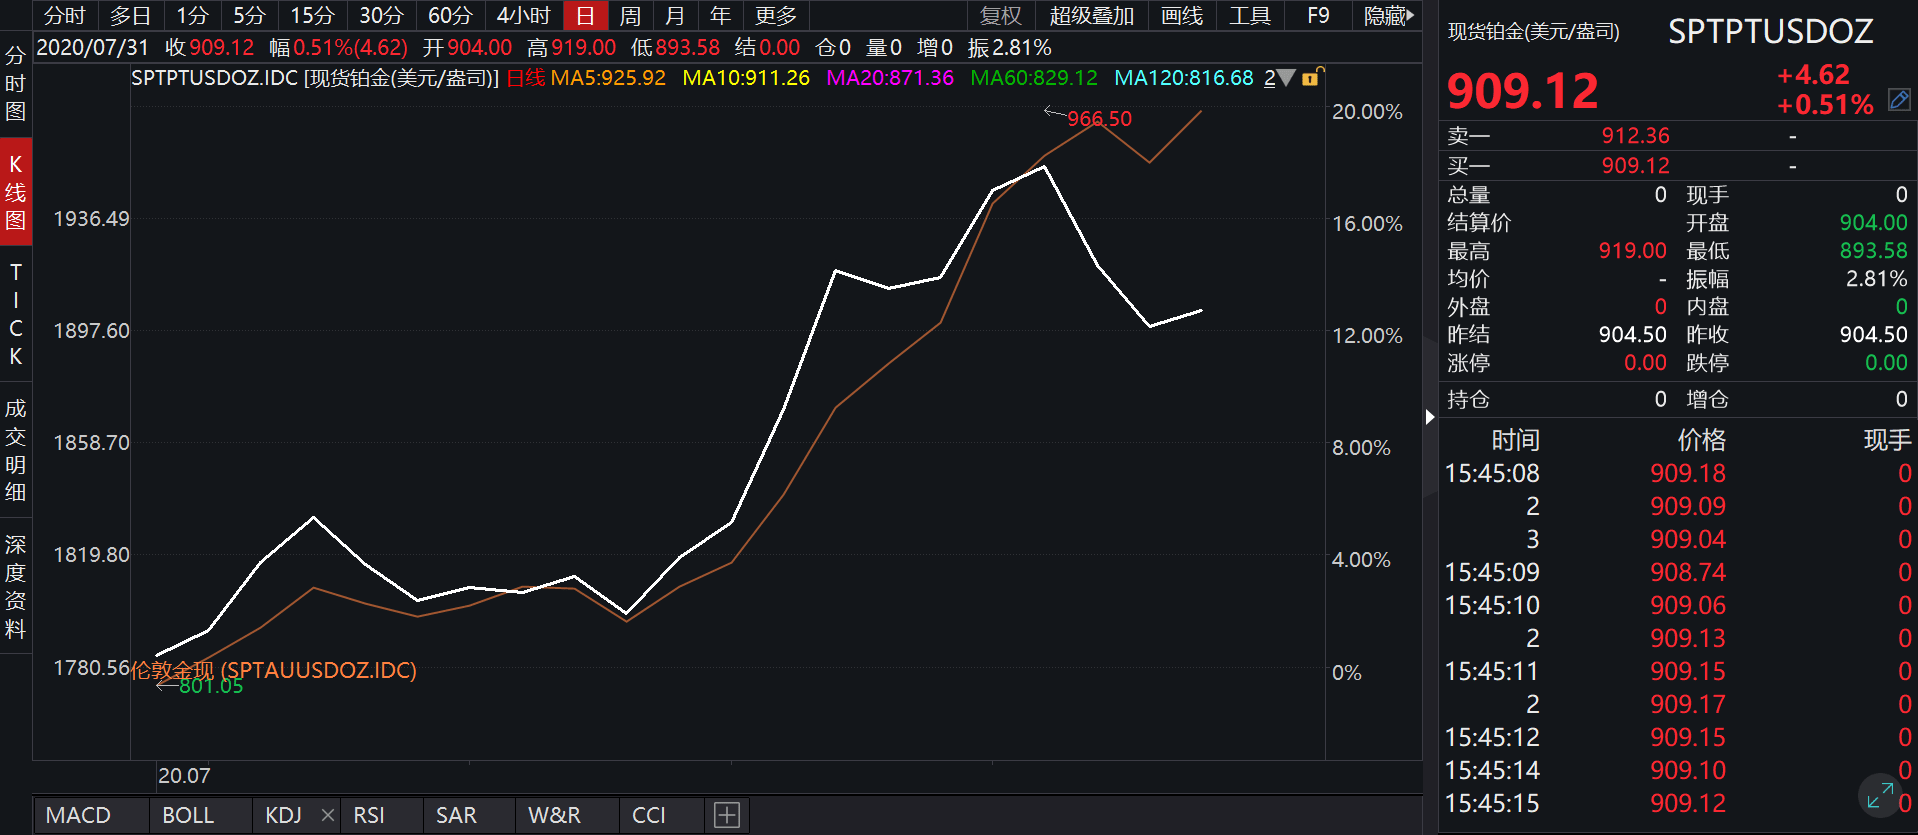Open the 复权 adjustment menu
Image resolution: width=1918 pixels, height=835 pixels.
pyautogui.click(x=1001, y=16)
